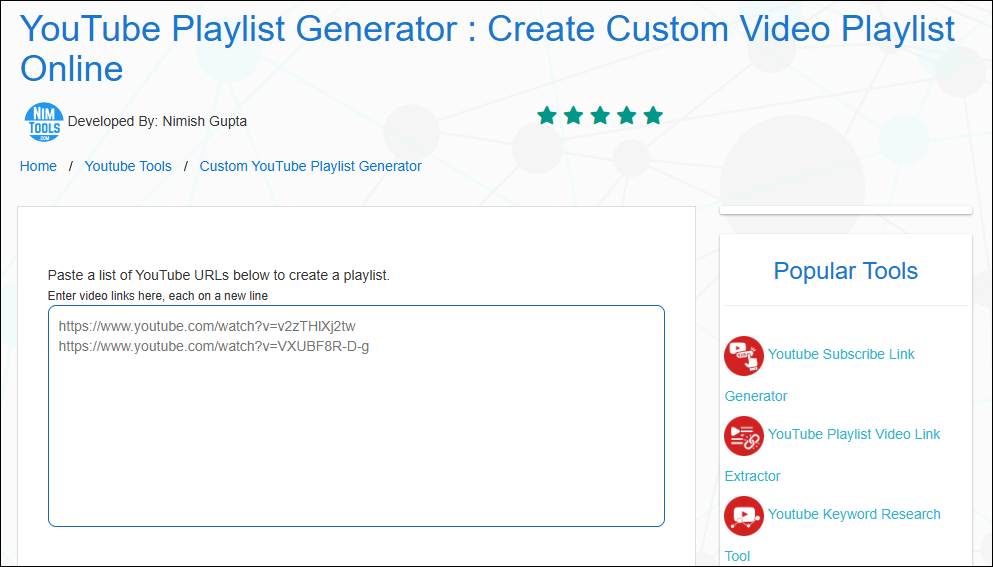Click the YouTube Playlist Video Link Extractor icon
This screenshot has width=993, height=567.
click(744, 436)
